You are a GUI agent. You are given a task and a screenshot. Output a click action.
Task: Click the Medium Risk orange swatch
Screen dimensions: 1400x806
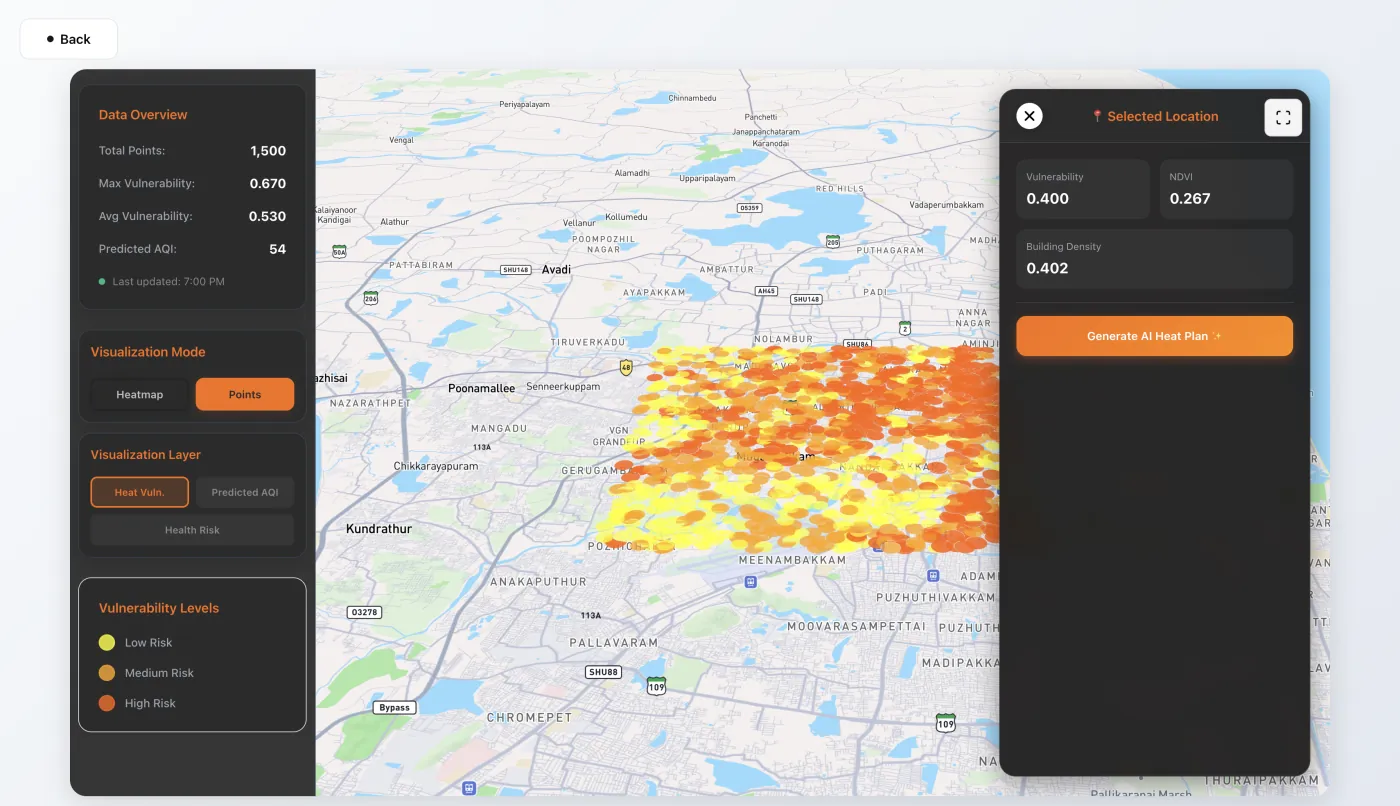pos(107,673)
